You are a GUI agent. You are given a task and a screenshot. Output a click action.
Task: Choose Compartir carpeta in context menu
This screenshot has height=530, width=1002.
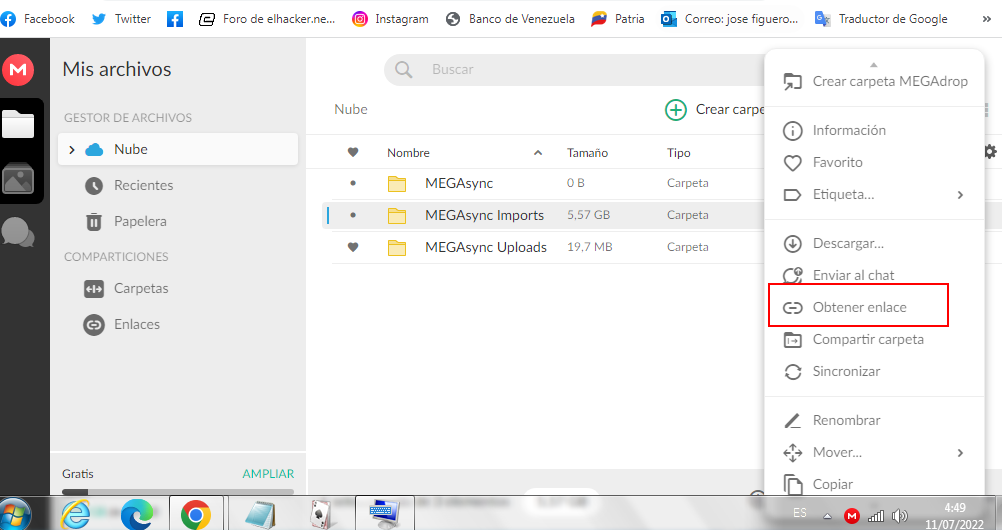(874, 339)
